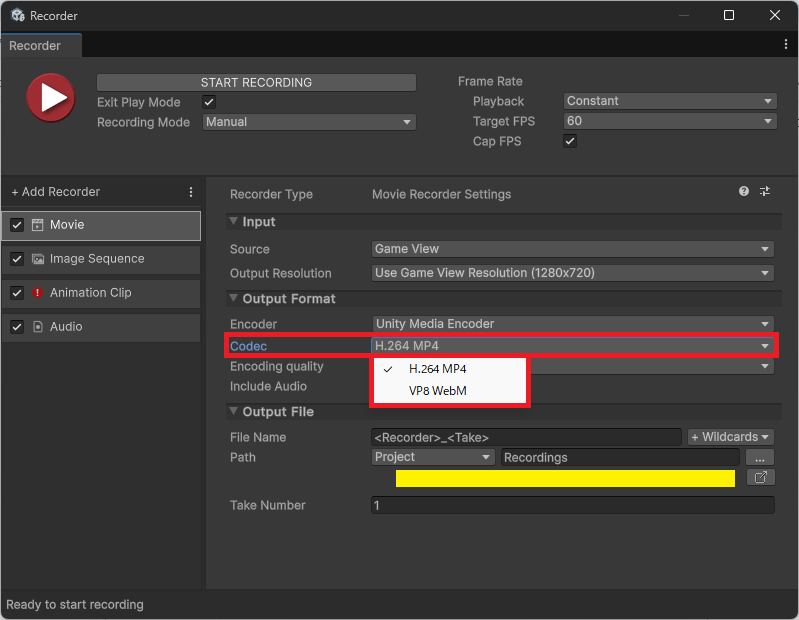Click the + Add Recorder button

(56, 192)
